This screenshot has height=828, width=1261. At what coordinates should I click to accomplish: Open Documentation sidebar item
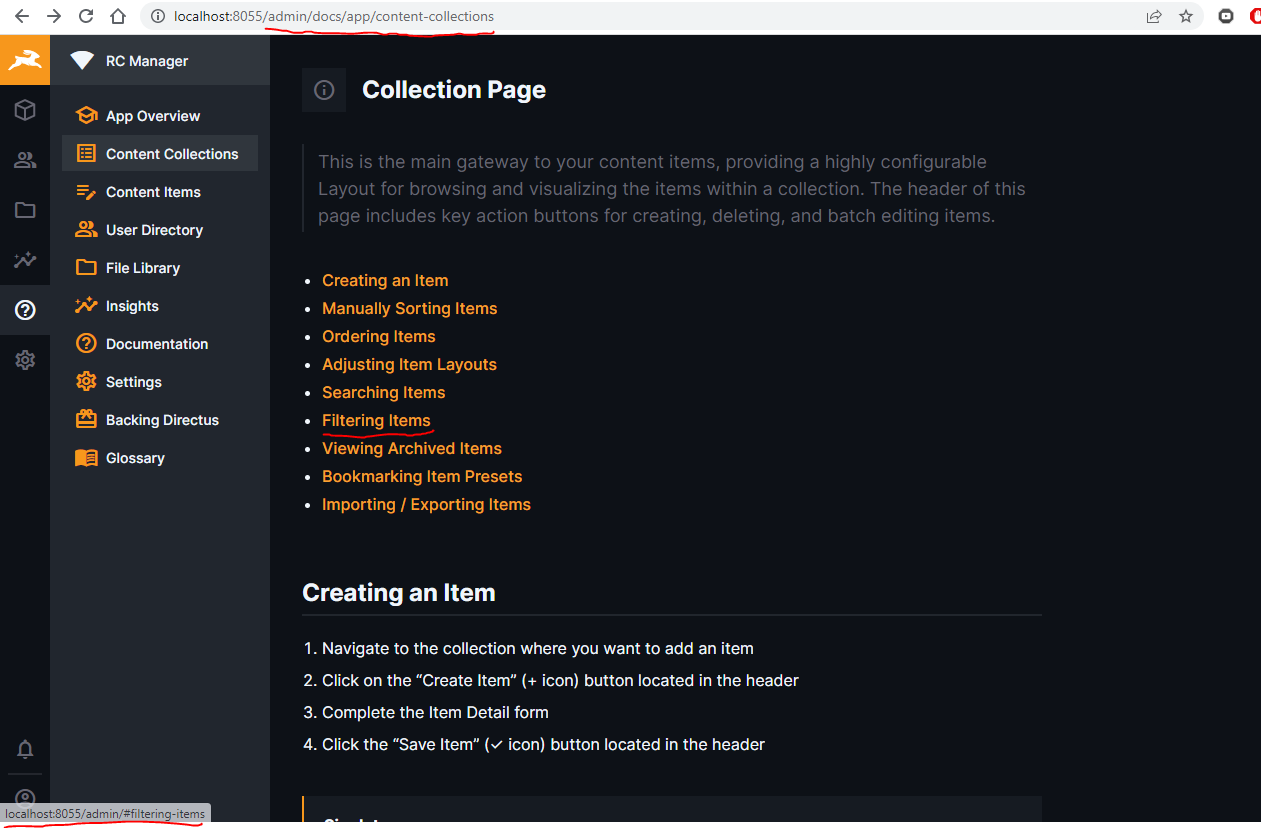[x=160, y=344]
